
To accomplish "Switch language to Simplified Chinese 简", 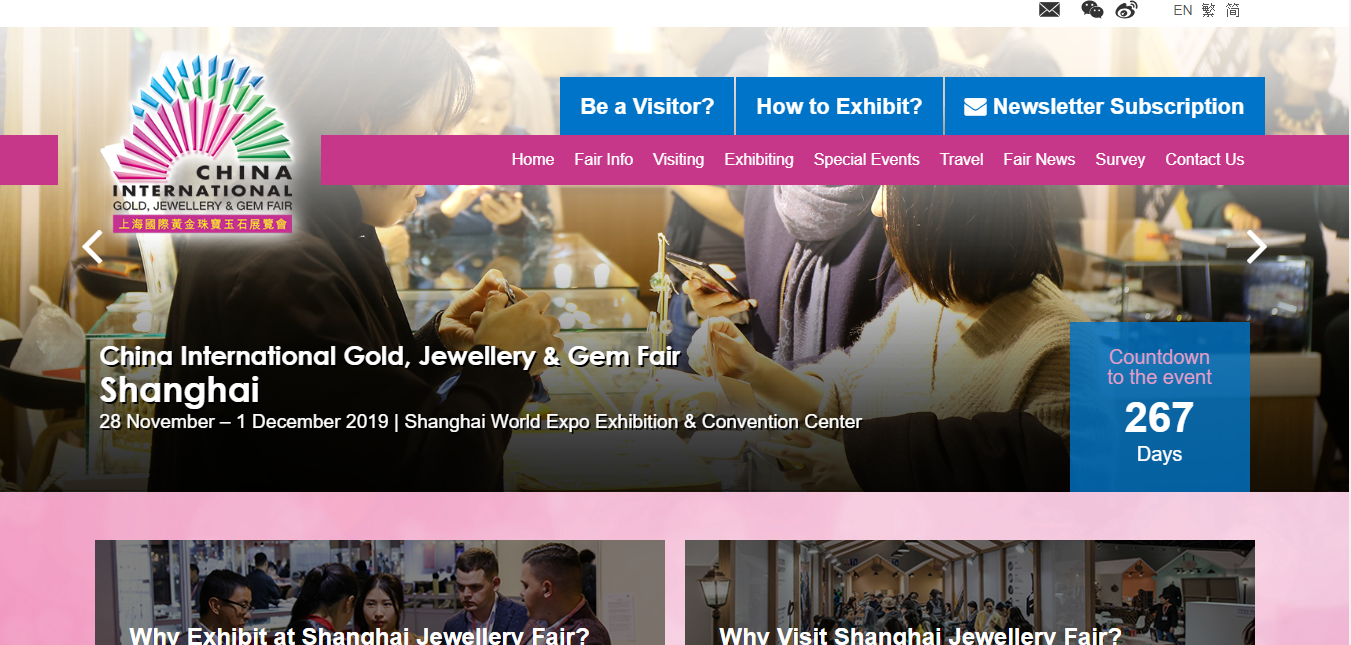I will [1233, 10].
